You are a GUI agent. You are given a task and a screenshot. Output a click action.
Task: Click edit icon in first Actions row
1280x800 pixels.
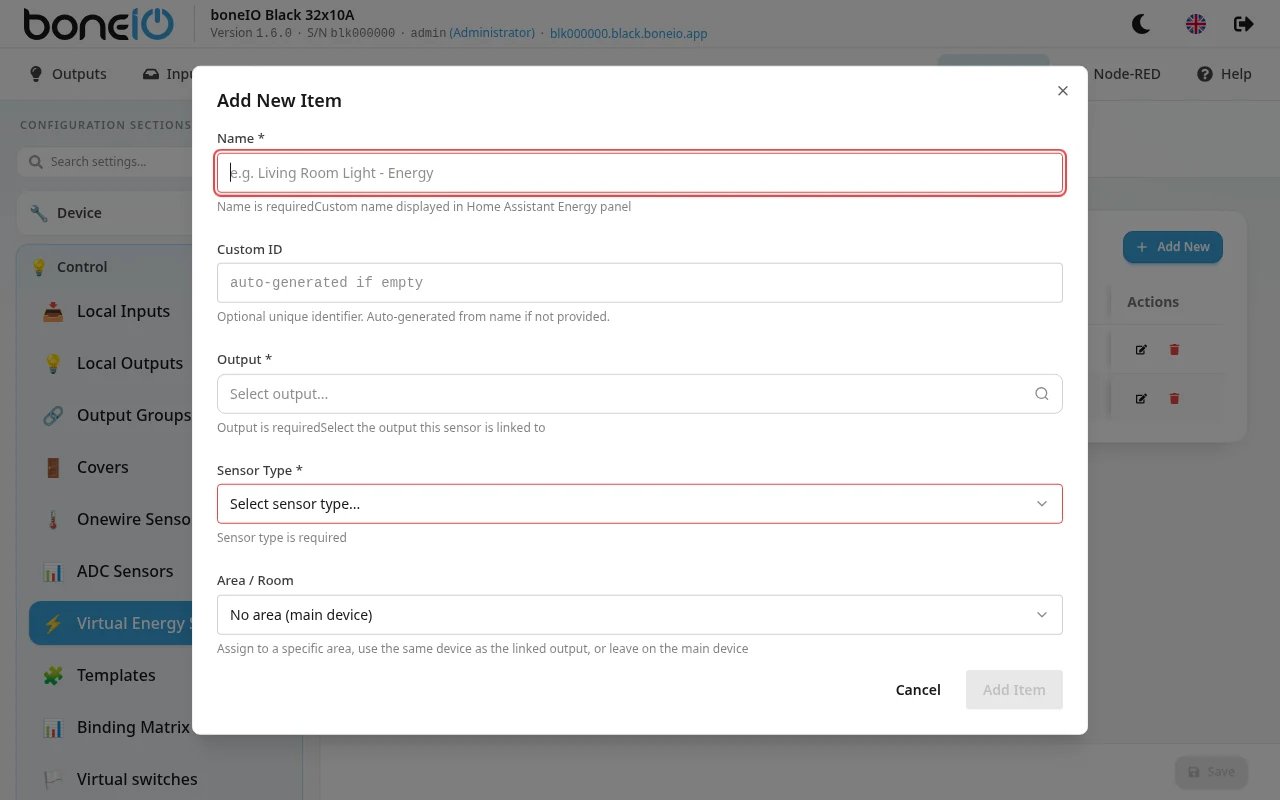(x=1141, y=350)
